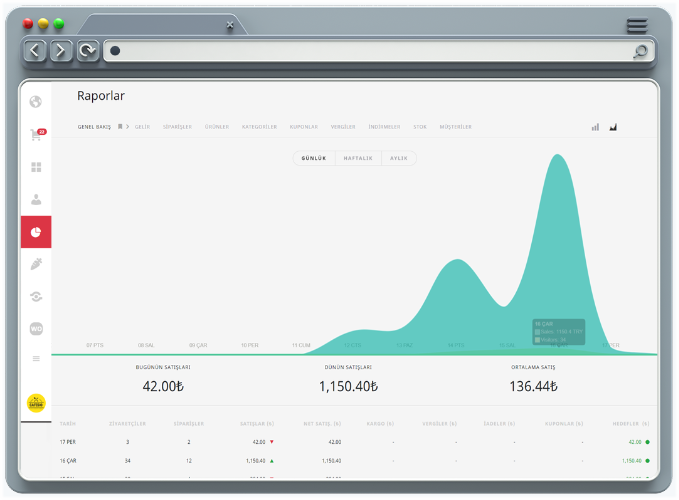Viewport: 679px width, 500px height.
Task: Expand the sidebar hamburger menu lines
Action: [x=36, y=358]
